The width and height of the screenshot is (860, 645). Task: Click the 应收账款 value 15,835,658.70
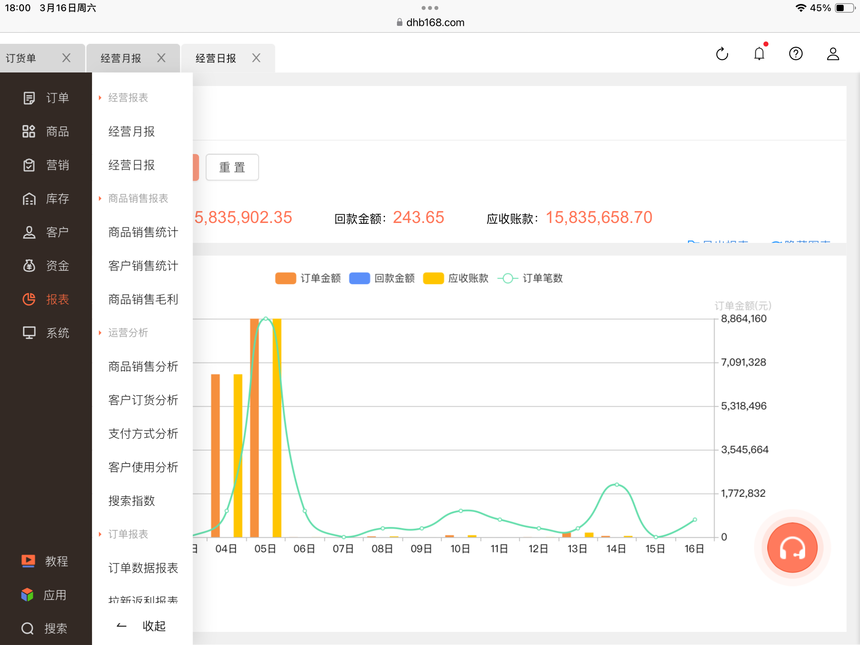[599, 218]
